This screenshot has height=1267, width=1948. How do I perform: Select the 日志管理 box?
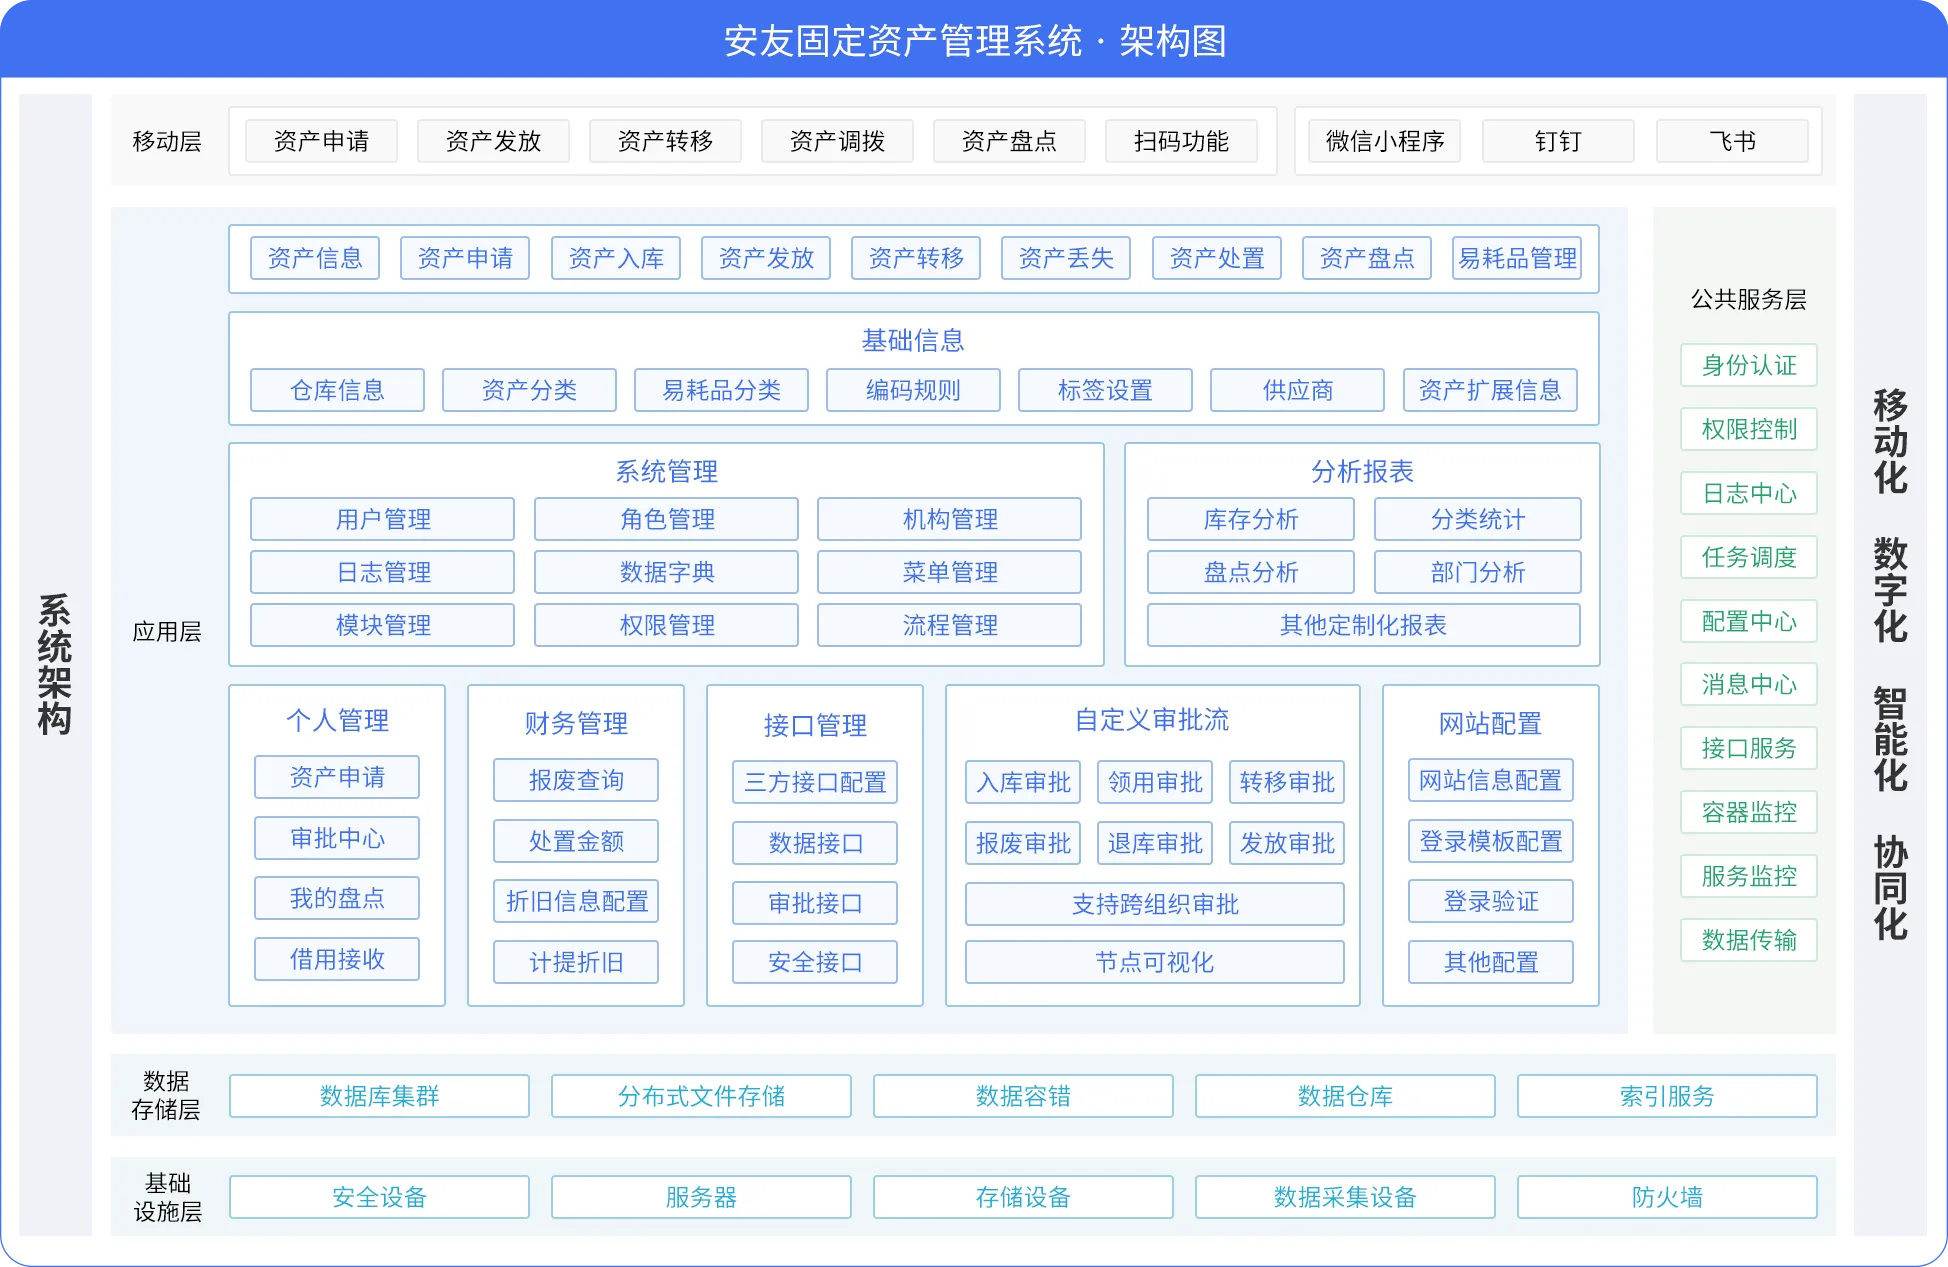tap(383, 572)
